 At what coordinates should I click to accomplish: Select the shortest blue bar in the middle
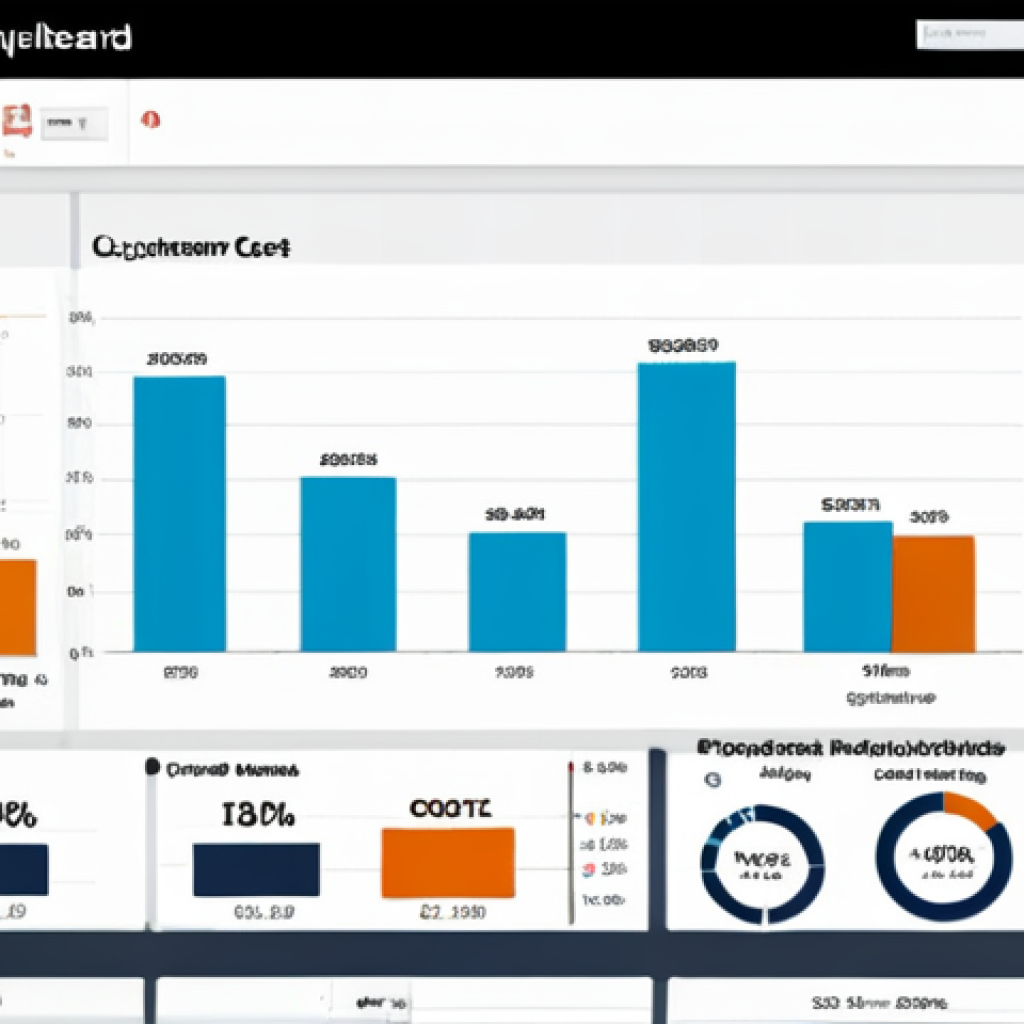(517, 592)
